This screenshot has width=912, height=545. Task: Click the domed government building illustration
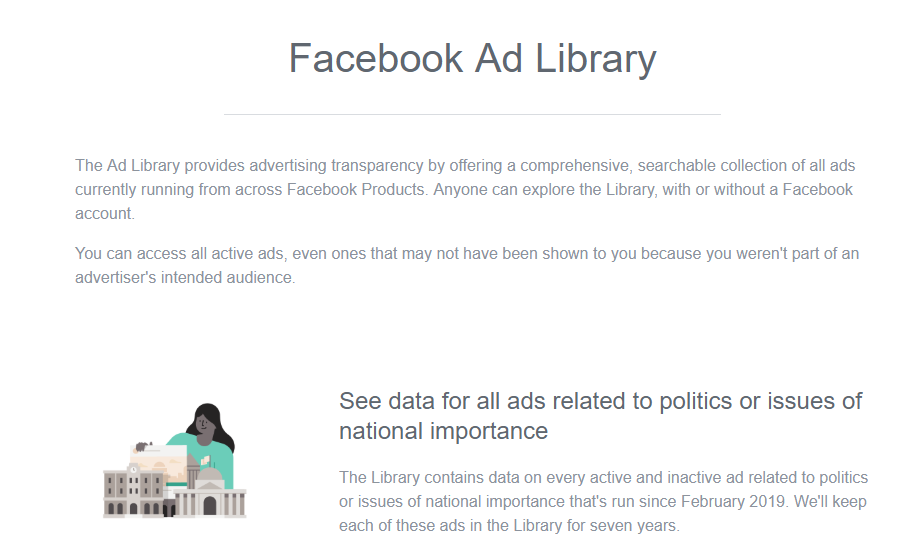(x=210, y=492)
